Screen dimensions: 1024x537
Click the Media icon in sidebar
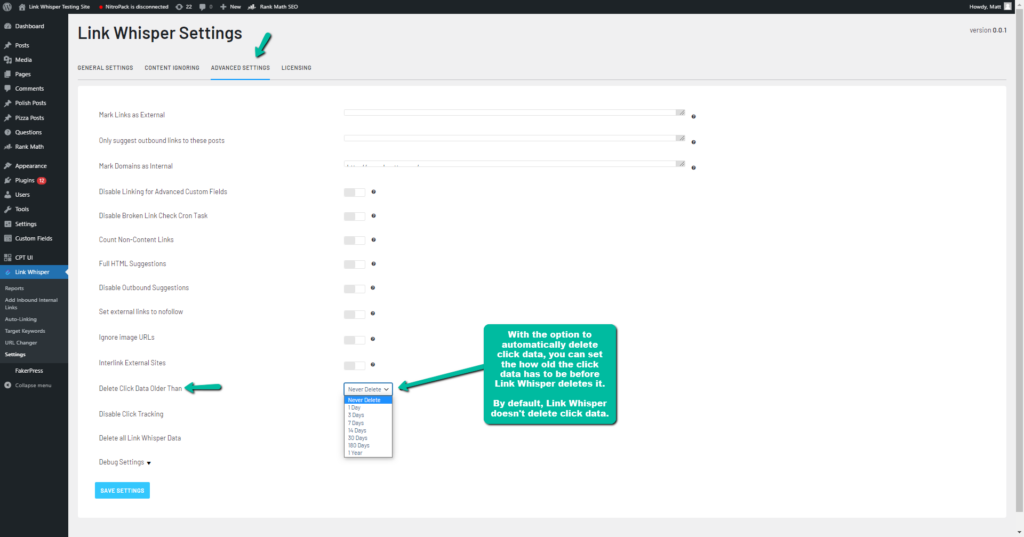8,59
